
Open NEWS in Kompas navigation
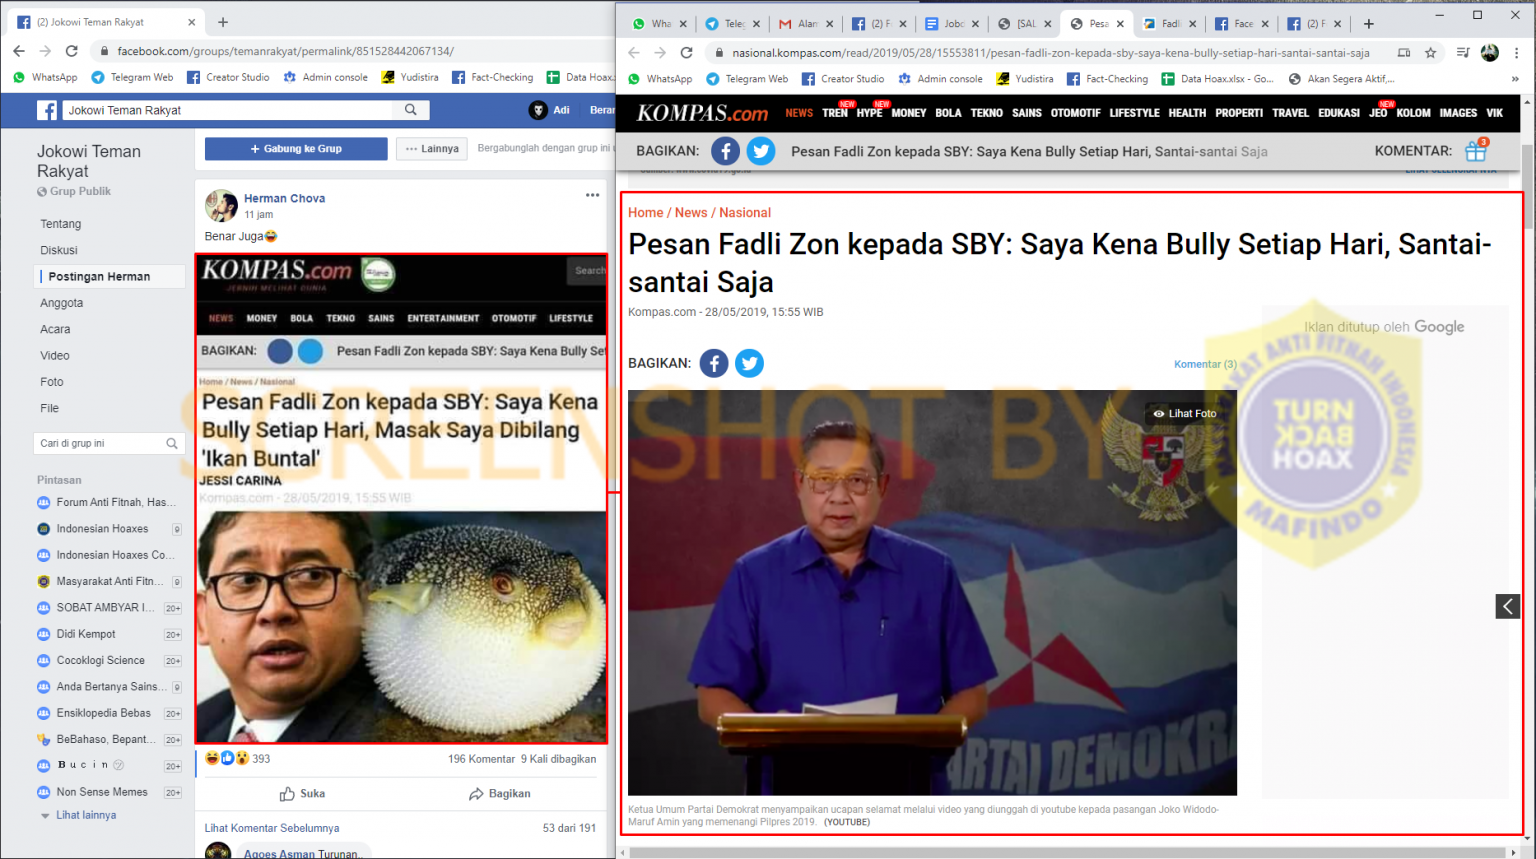pyautogui.click(x=799, y=113)
